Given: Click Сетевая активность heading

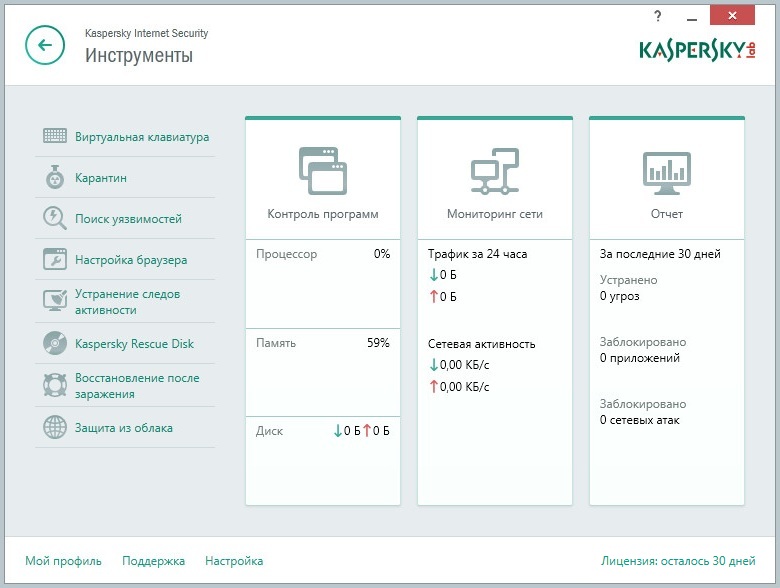Looking at the screenshot, I should [482, 344].
